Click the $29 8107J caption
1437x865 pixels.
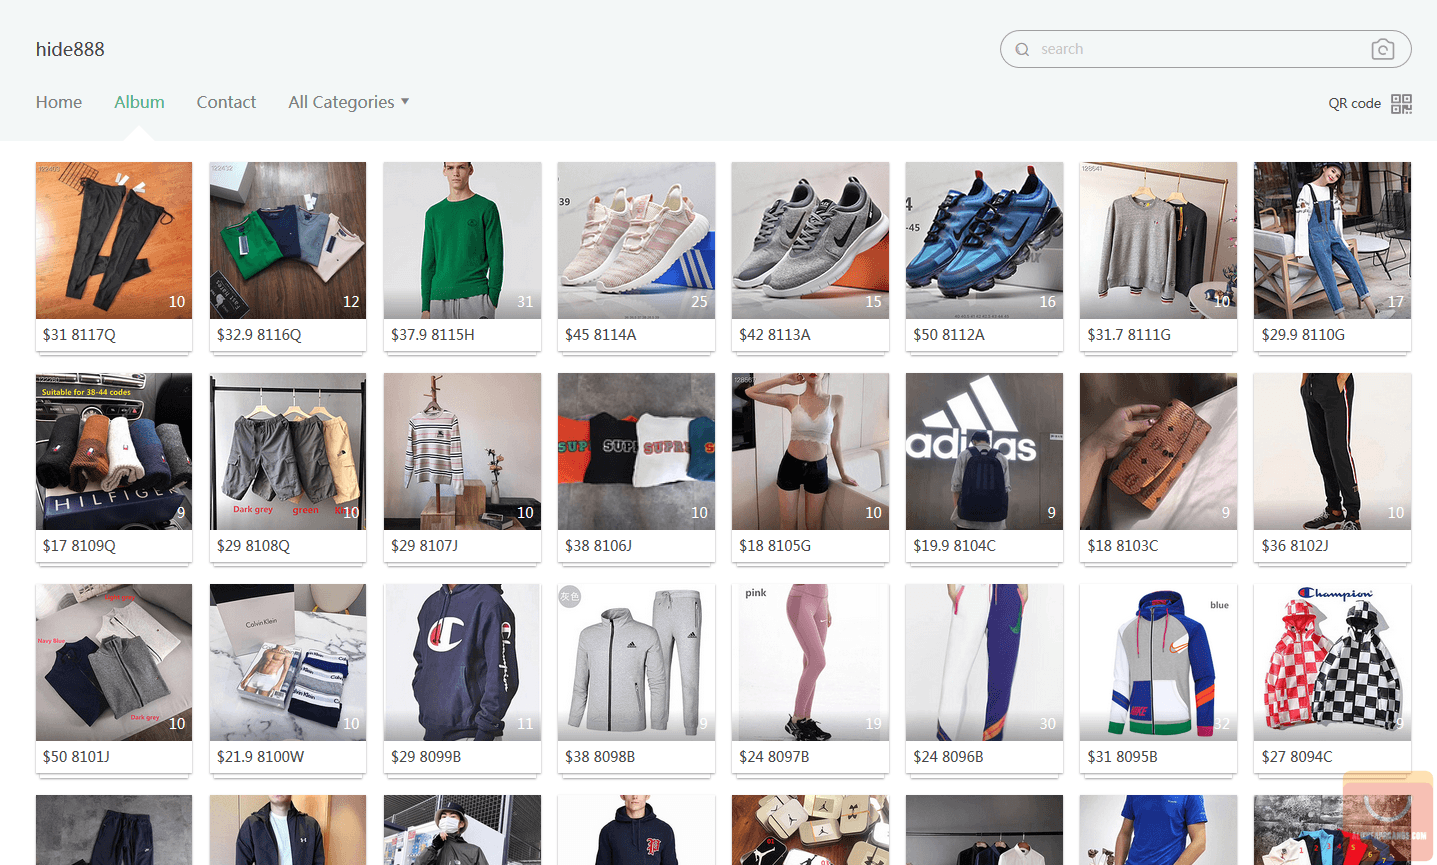424,546
